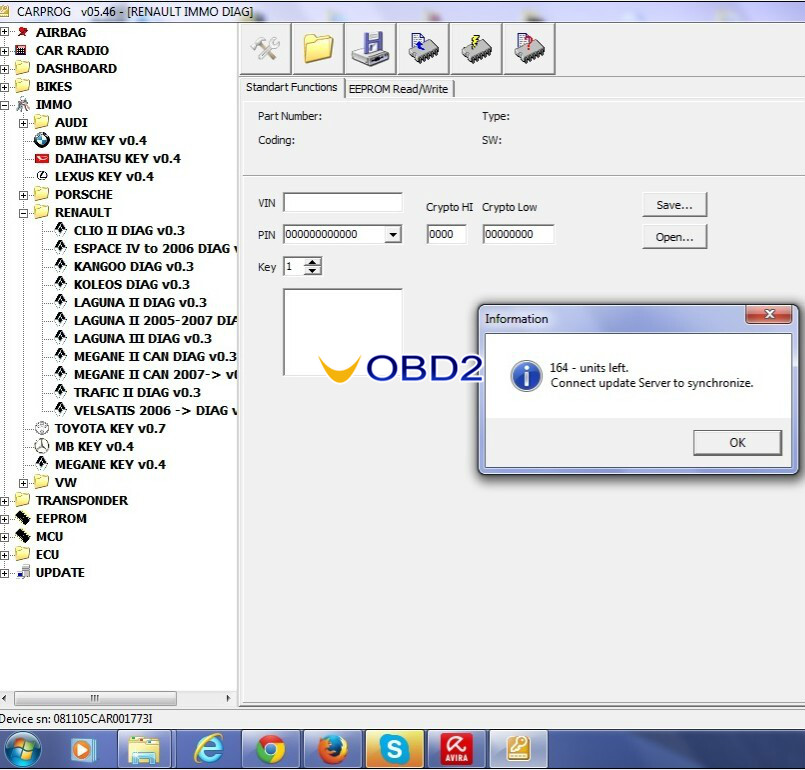Click the save to disk toolbar icon

370,47
